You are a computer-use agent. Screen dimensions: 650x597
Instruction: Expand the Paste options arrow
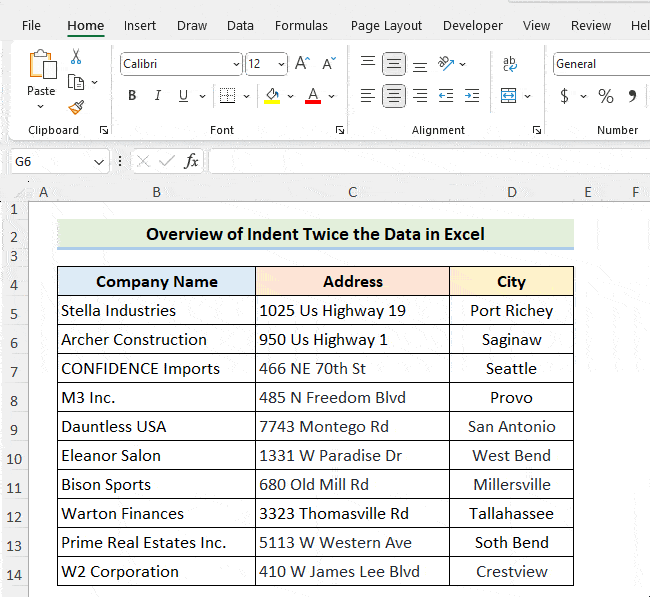tap(41, 107)
